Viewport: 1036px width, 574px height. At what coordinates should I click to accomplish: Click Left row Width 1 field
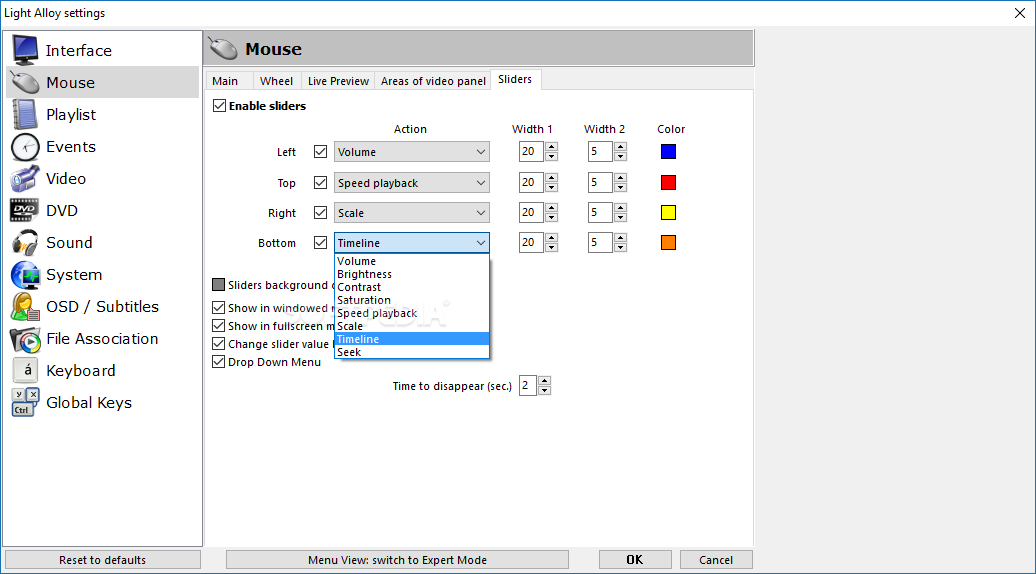click(531, 151)
